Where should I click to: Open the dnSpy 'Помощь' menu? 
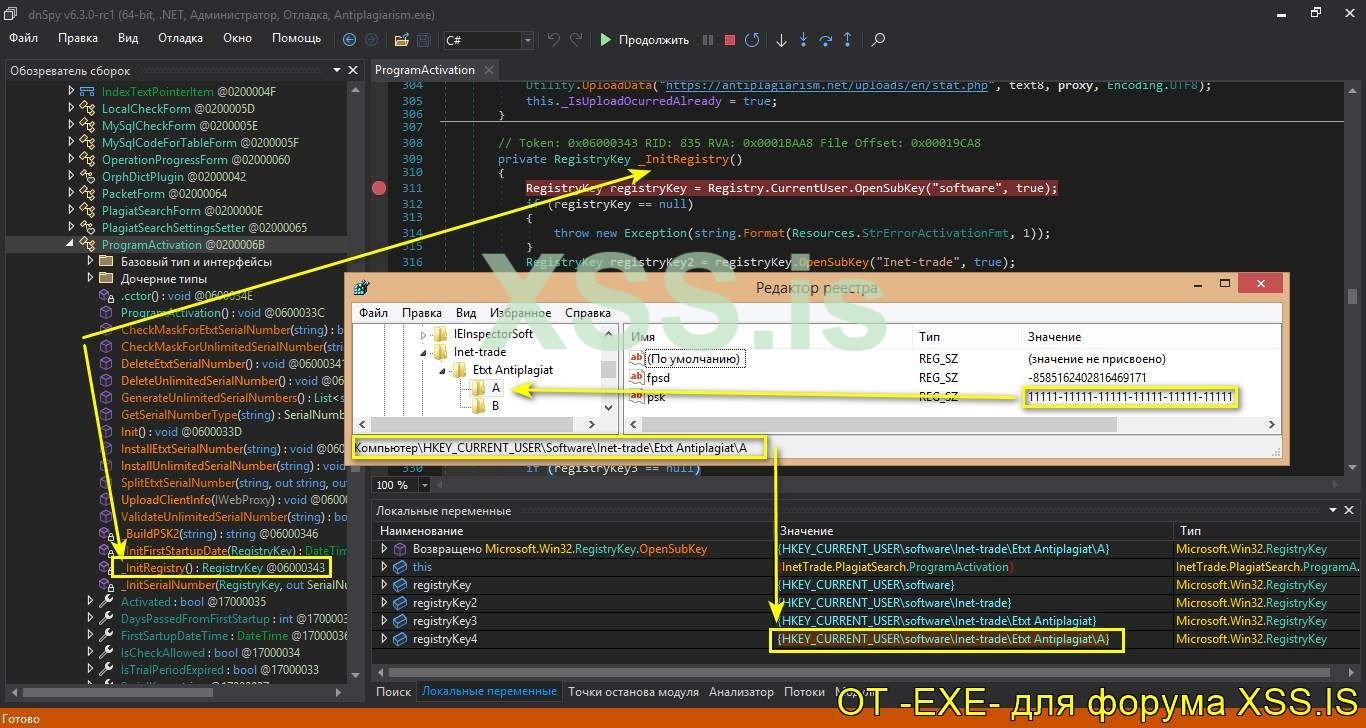click(296, 38)
